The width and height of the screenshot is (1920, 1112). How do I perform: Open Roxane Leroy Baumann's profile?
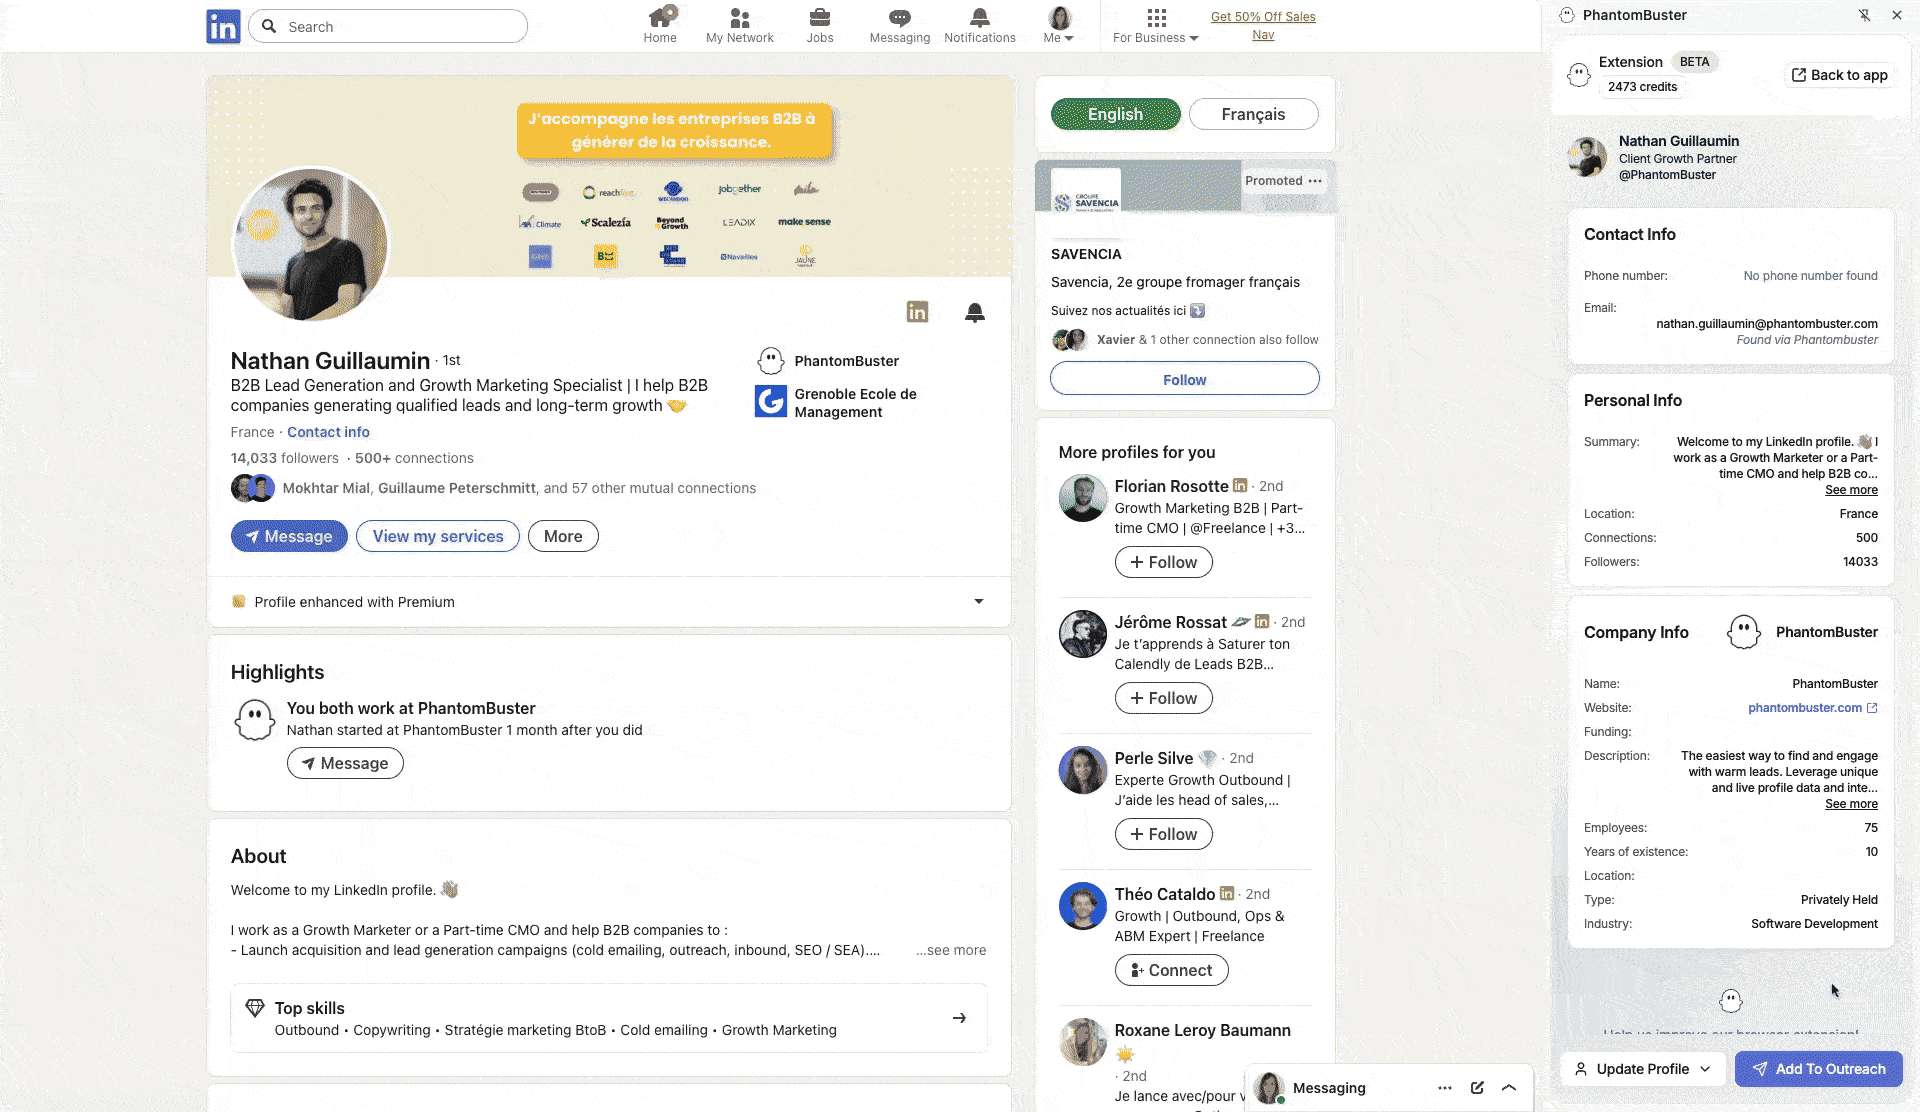click(x=1202, y=1030)
